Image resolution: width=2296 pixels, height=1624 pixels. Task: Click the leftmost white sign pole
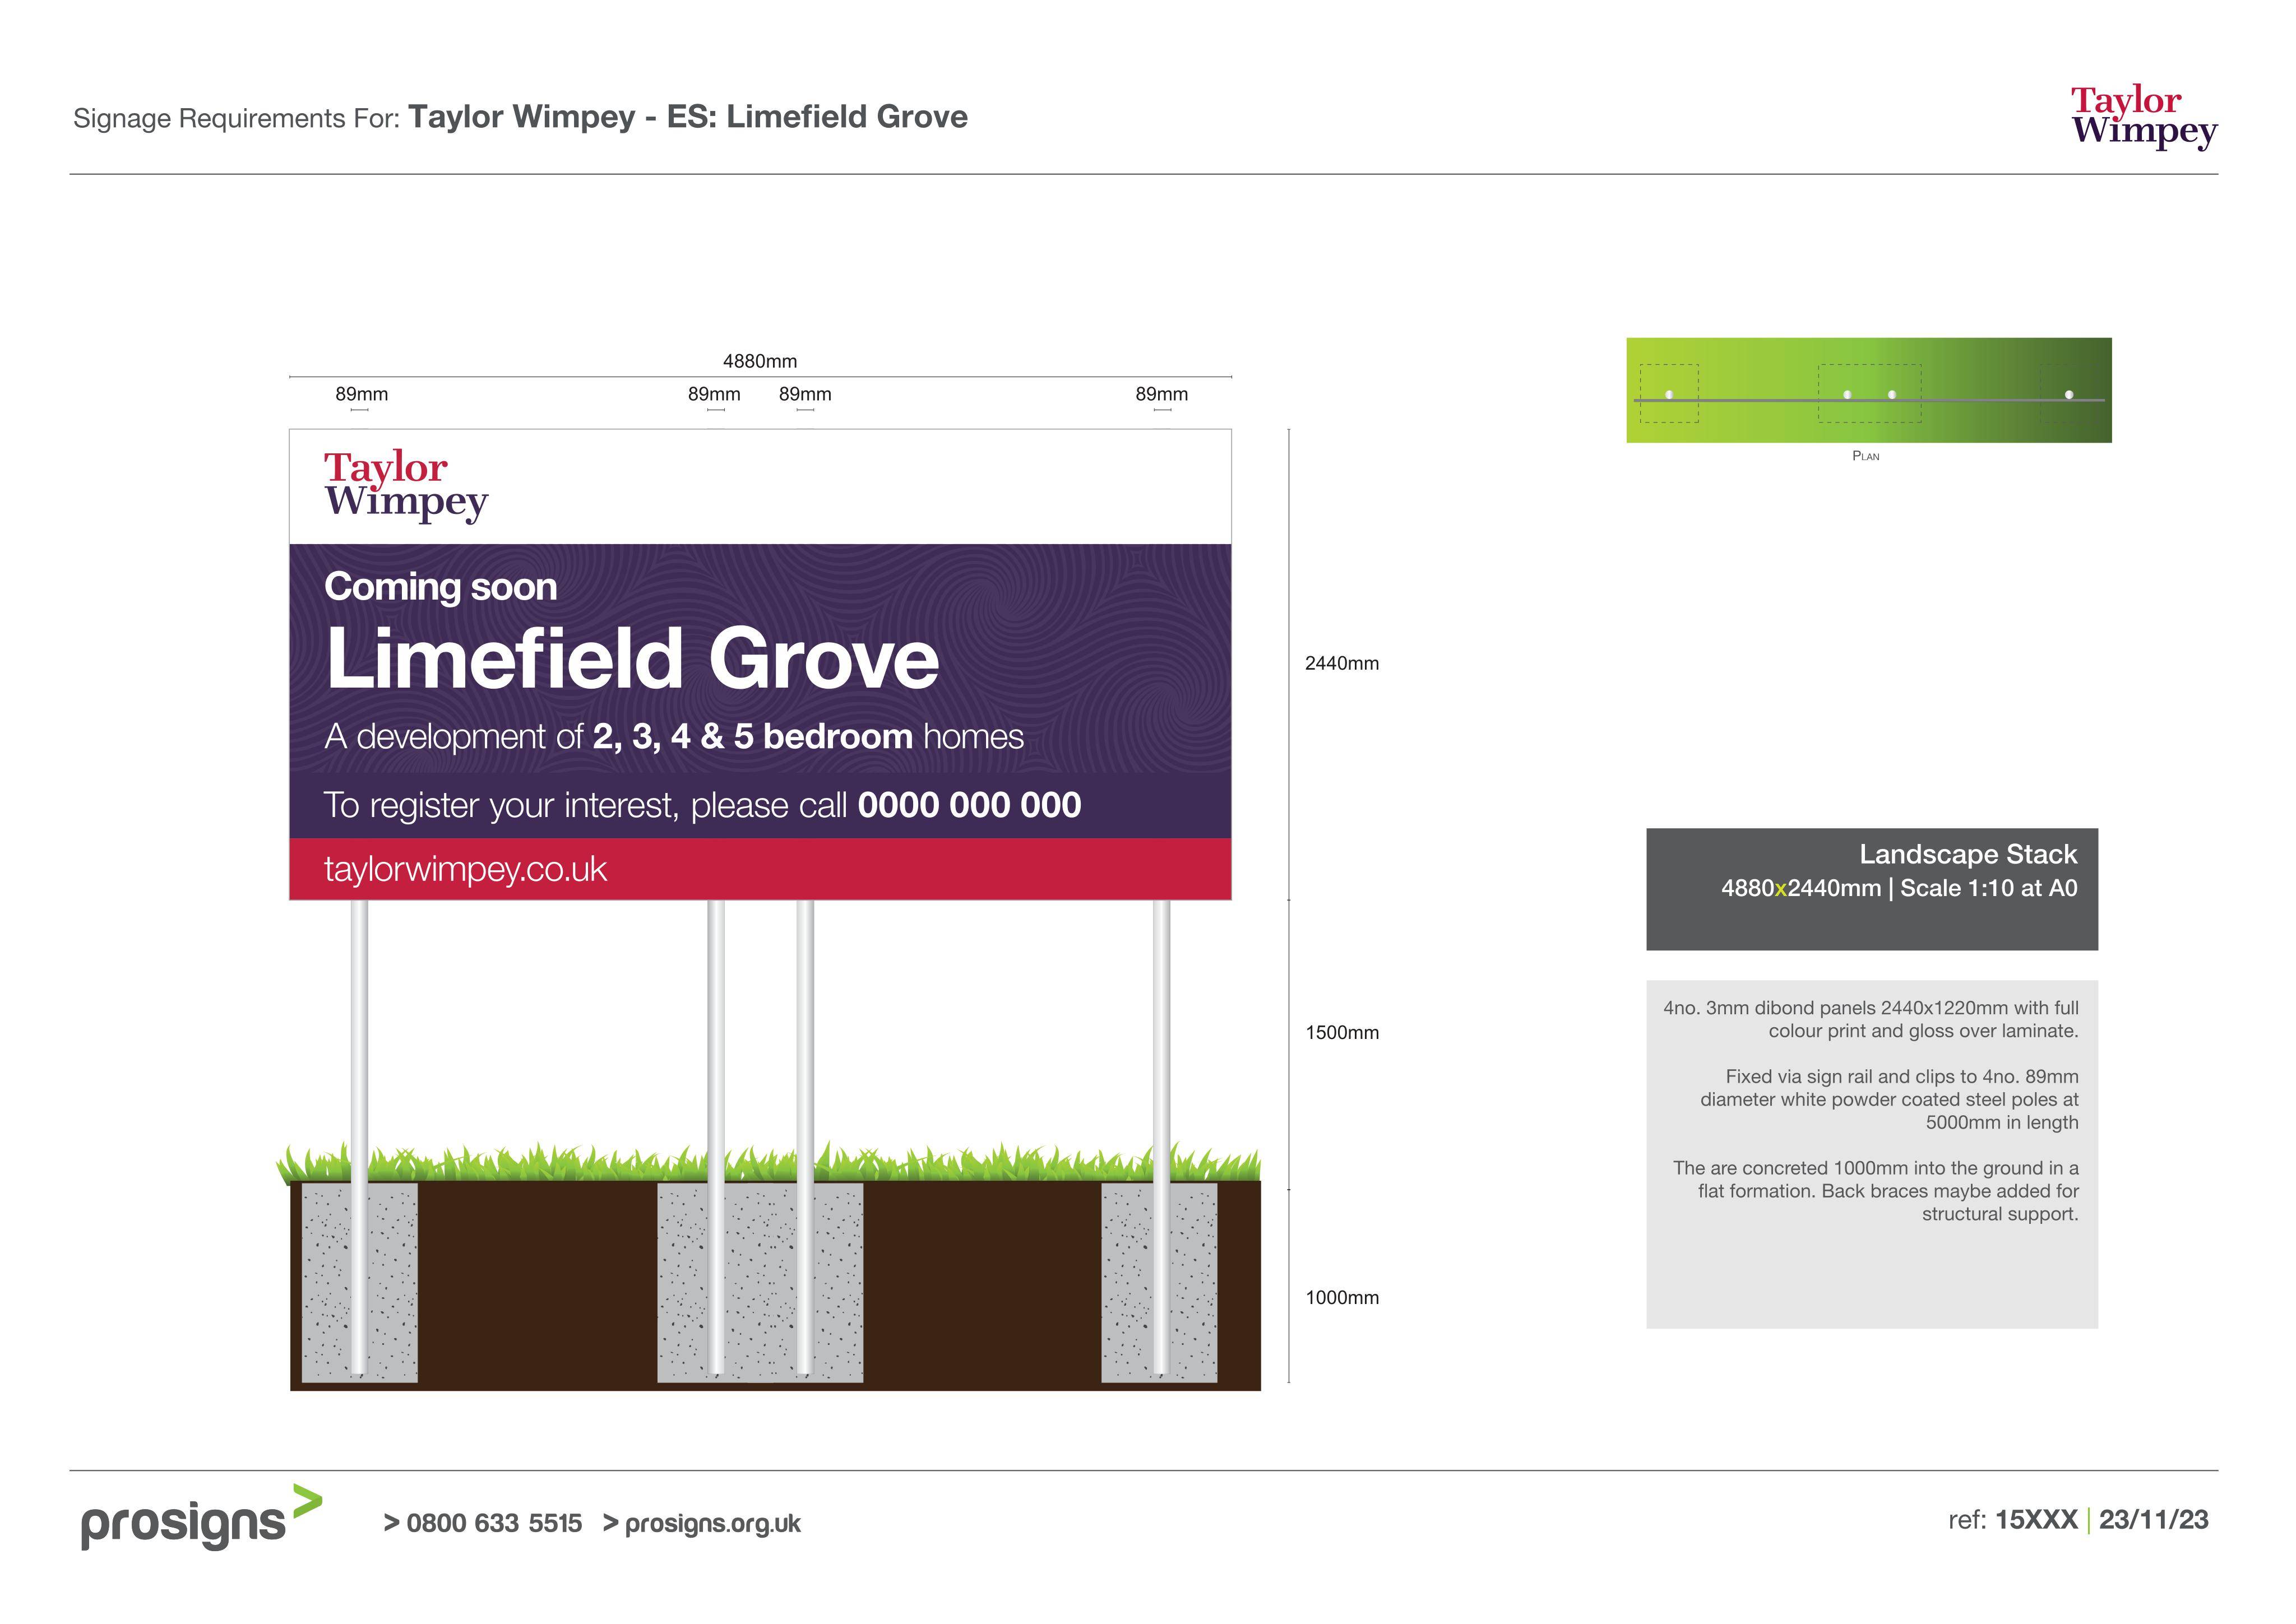359,1137
